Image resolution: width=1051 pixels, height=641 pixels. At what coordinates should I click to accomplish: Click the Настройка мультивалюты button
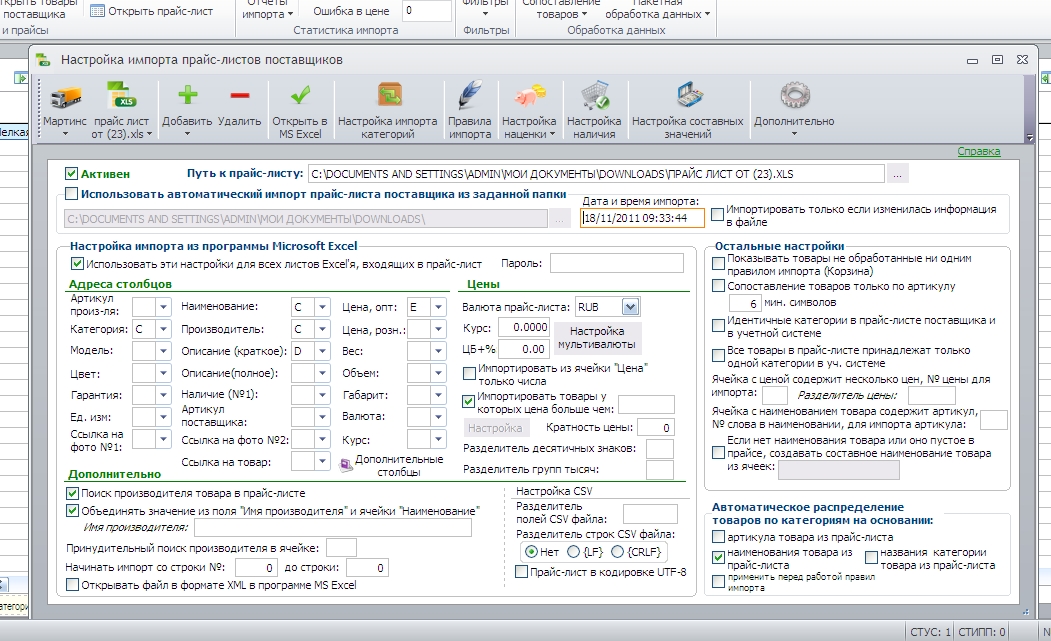click(597, 338)
